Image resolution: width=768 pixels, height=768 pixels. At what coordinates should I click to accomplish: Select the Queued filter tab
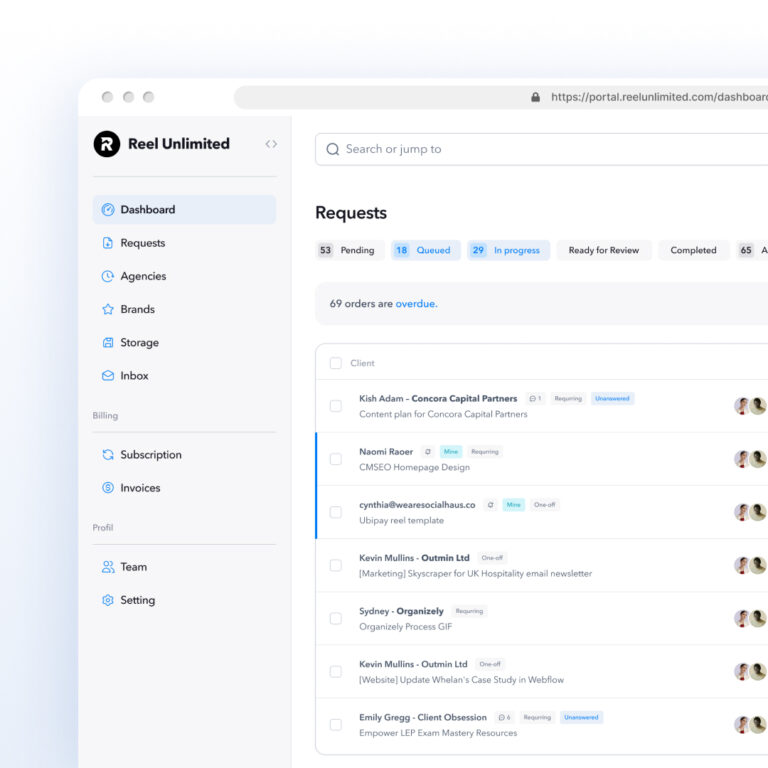426,250
